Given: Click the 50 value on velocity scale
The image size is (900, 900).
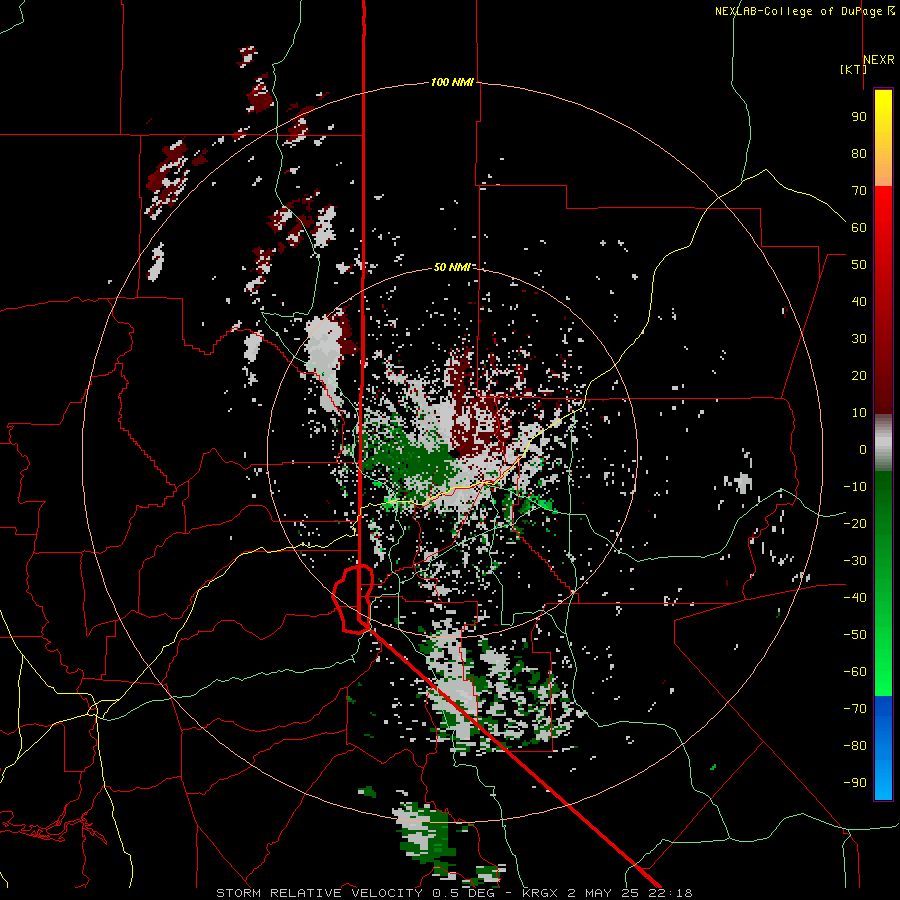Looking at the screenshot, I should 859,265.
